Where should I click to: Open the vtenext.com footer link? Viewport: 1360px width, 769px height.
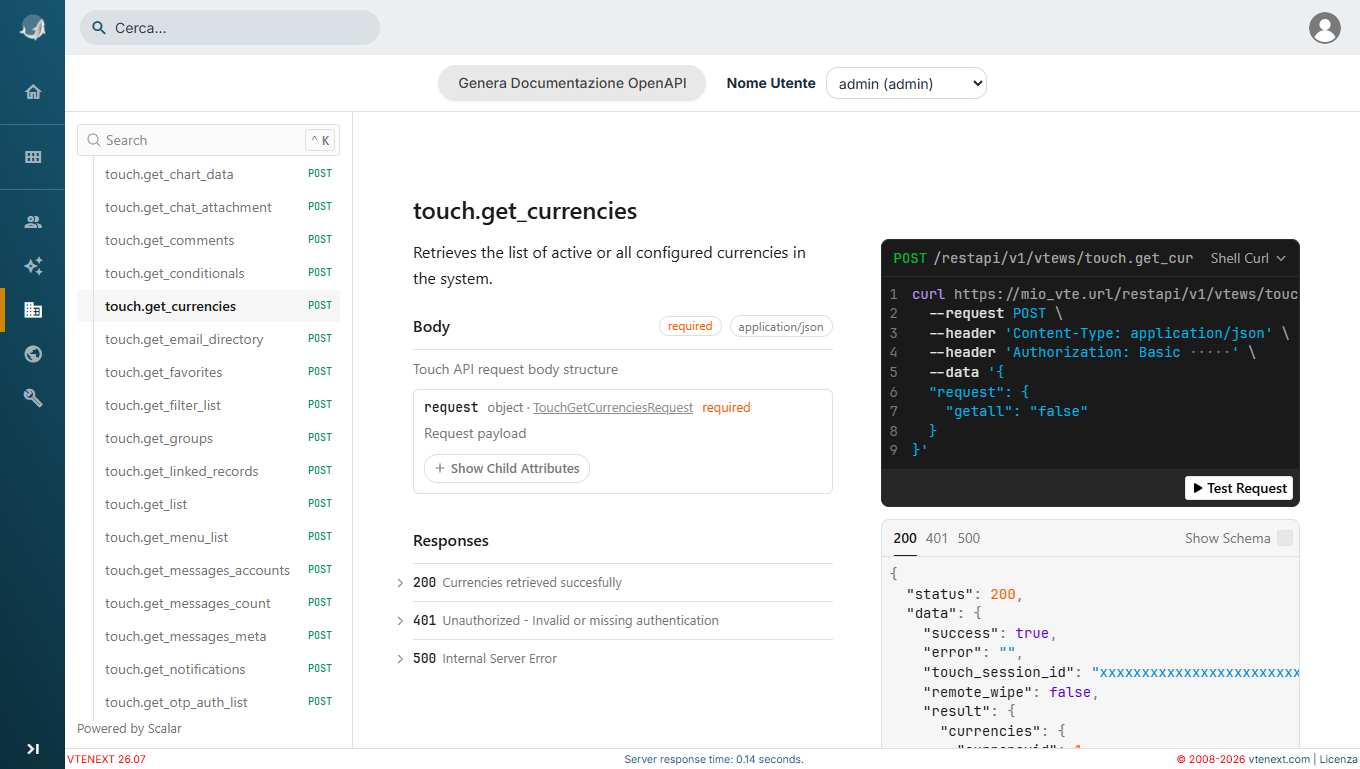click(1278, 760)
